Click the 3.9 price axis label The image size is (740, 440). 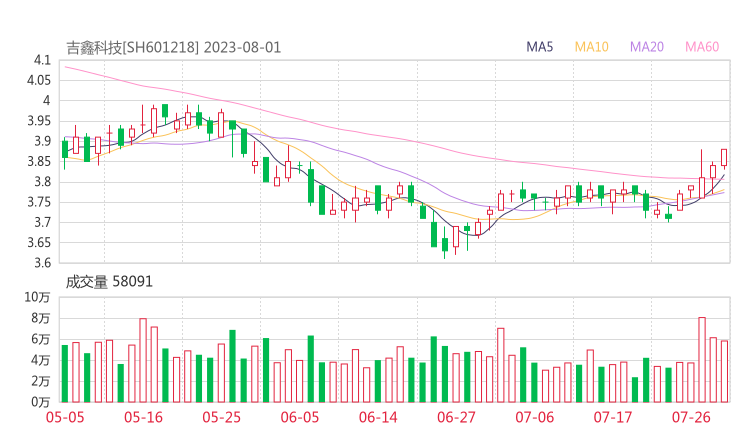pyautogui.click(x=42, y=141)
